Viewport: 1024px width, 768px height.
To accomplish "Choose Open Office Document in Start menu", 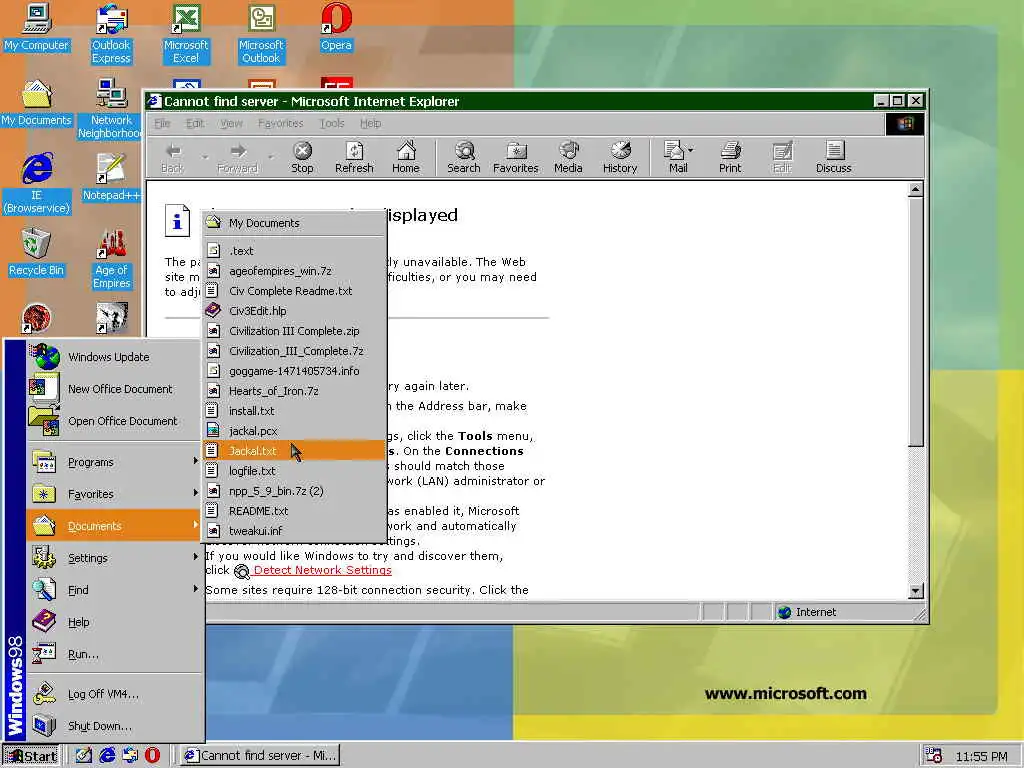I will click(114, 421).
